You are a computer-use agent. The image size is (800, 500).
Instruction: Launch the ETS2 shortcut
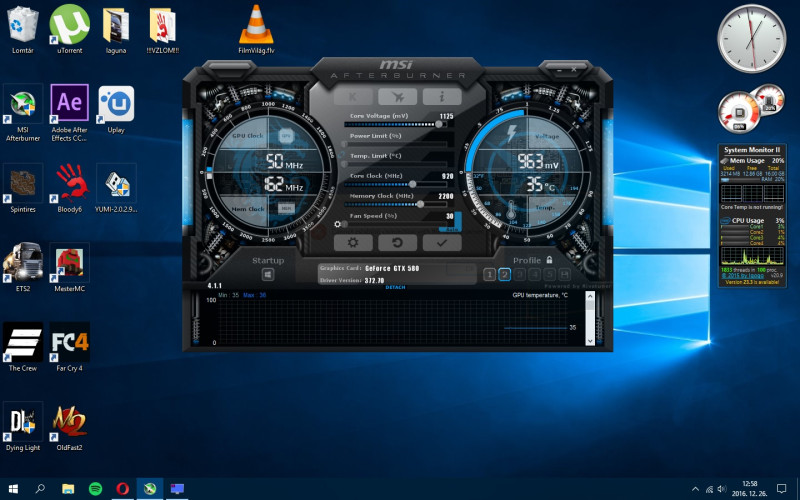point(22,268)
